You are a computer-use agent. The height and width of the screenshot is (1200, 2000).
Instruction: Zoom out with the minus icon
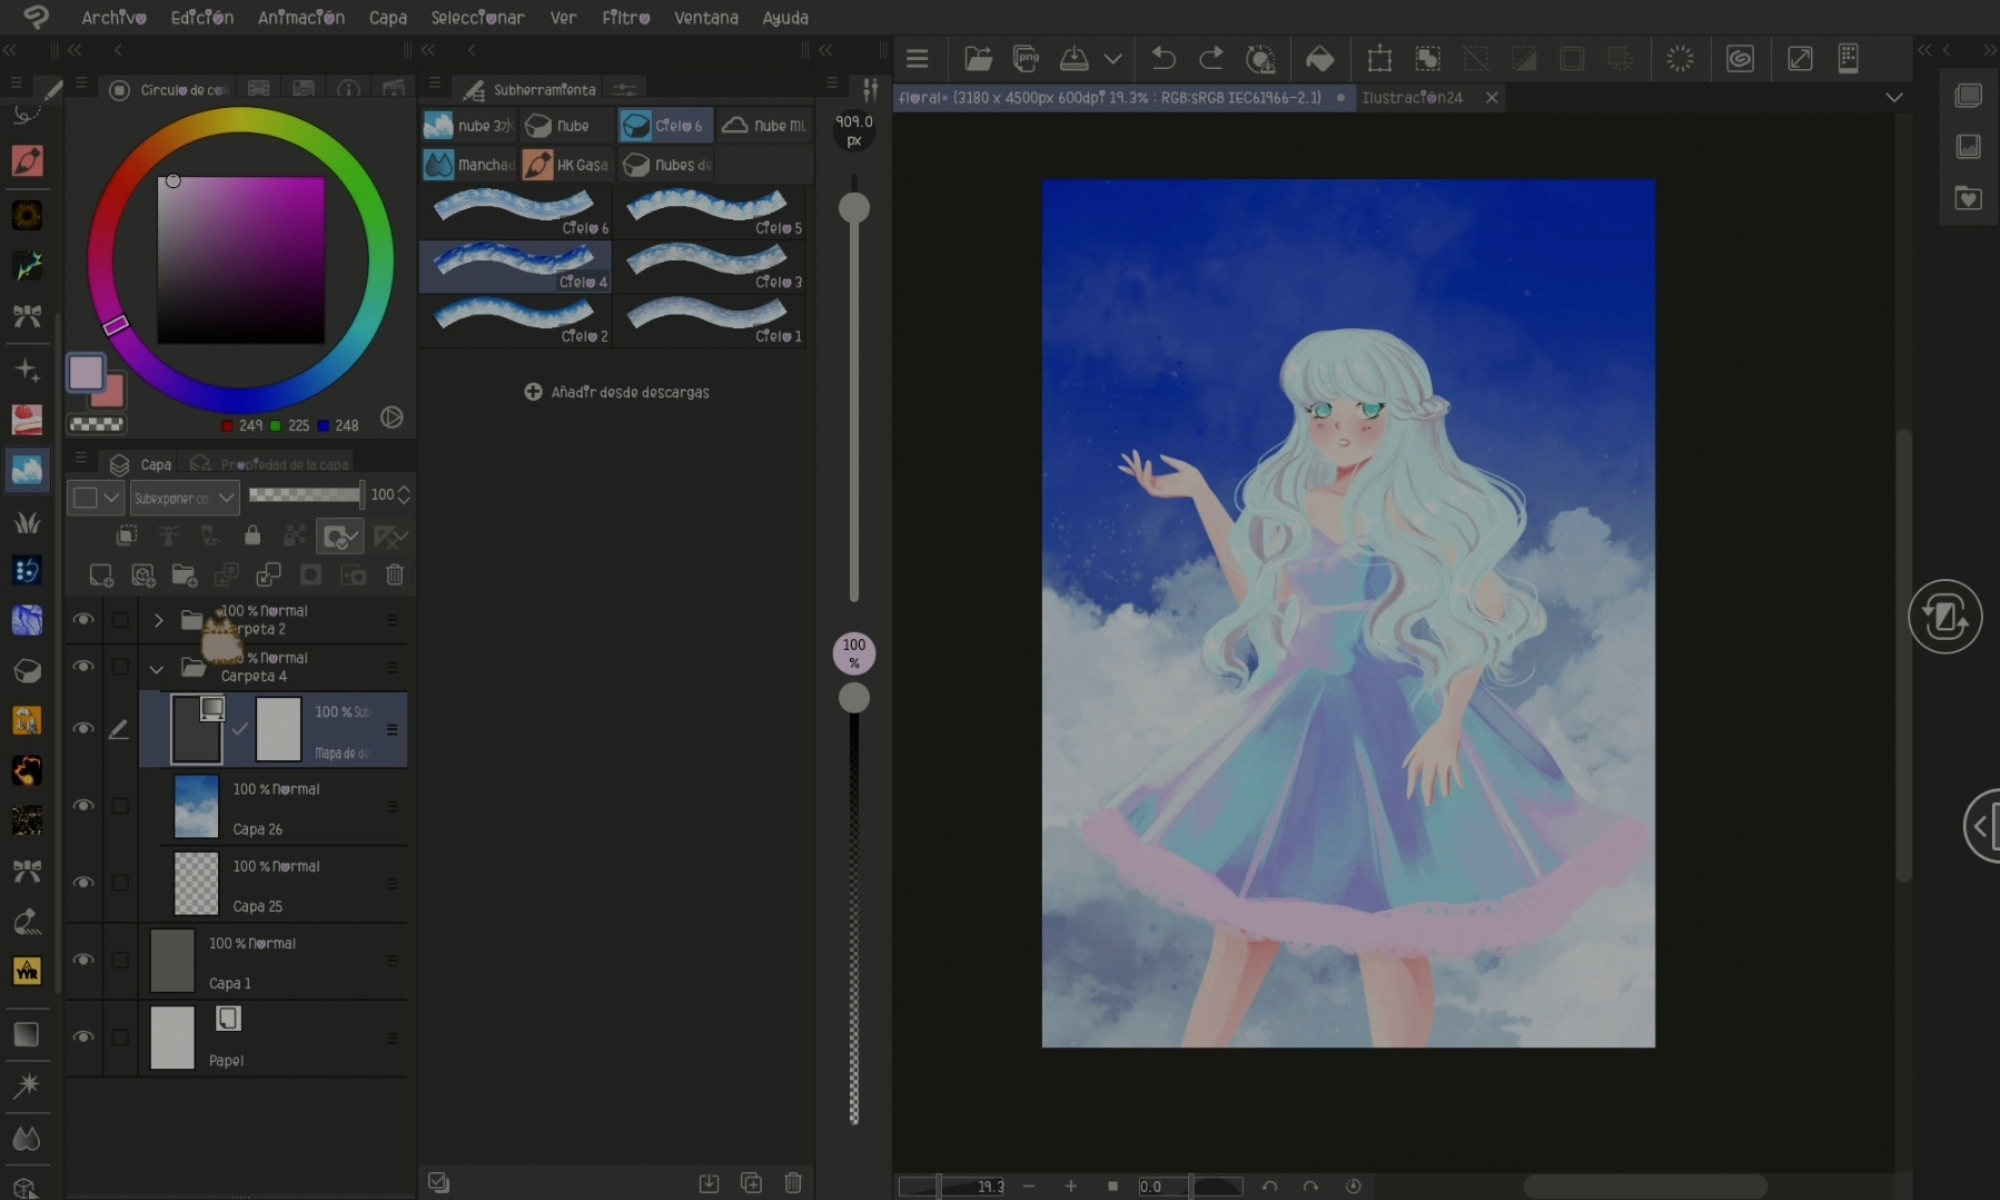pyautogui.click(x=1029, y=1186)
